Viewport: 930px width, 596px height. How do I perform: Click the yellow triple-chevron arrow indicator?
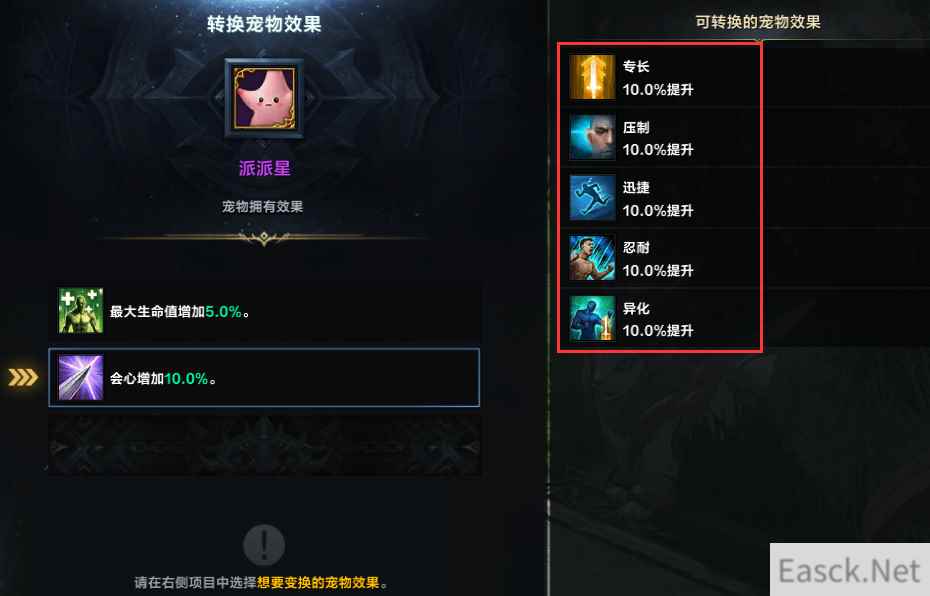pos(23,377)
